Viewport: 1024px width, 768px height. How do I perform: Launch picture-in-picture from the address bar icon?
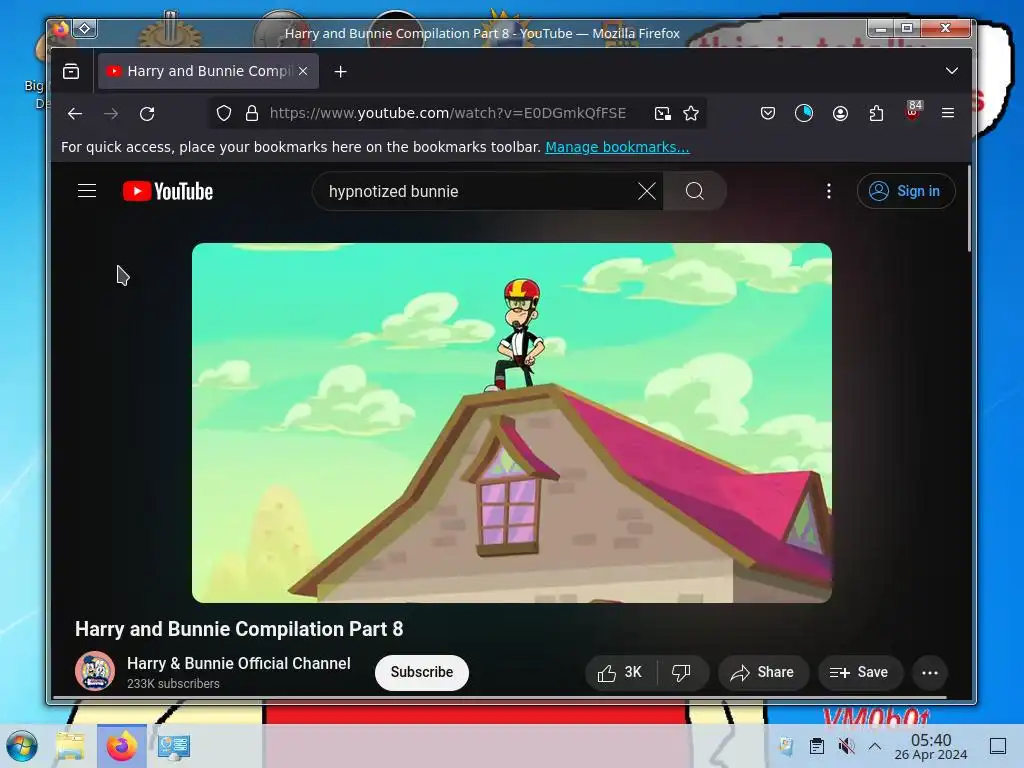pos(662,114)
